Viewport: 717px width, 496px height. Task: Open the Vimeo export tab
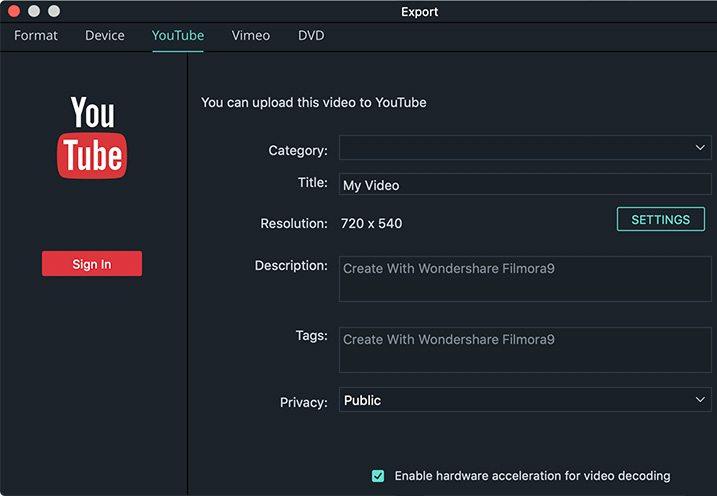pyautogui.click(x=251, y=35)
